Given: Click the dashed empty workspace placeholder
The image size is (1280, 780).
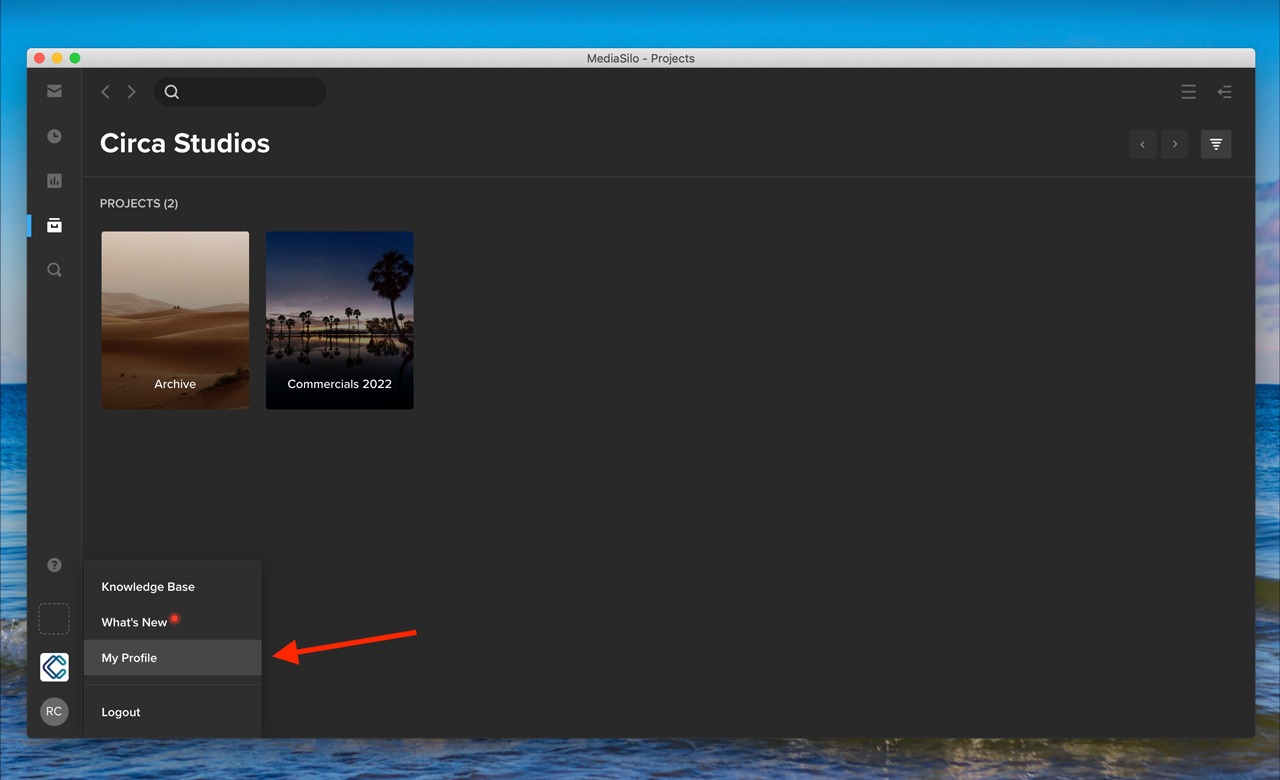Looking at the screenshot, I should pos(54,619).
